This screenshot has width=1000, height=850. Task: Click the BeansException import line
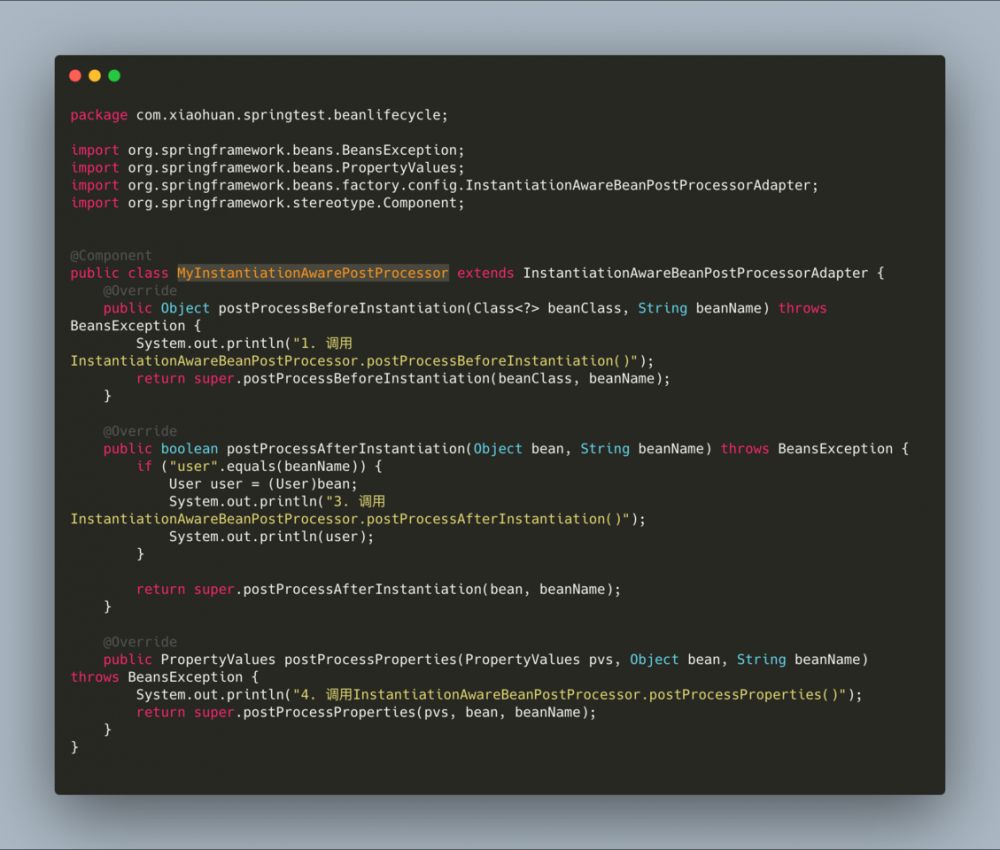tap(267, 150)
